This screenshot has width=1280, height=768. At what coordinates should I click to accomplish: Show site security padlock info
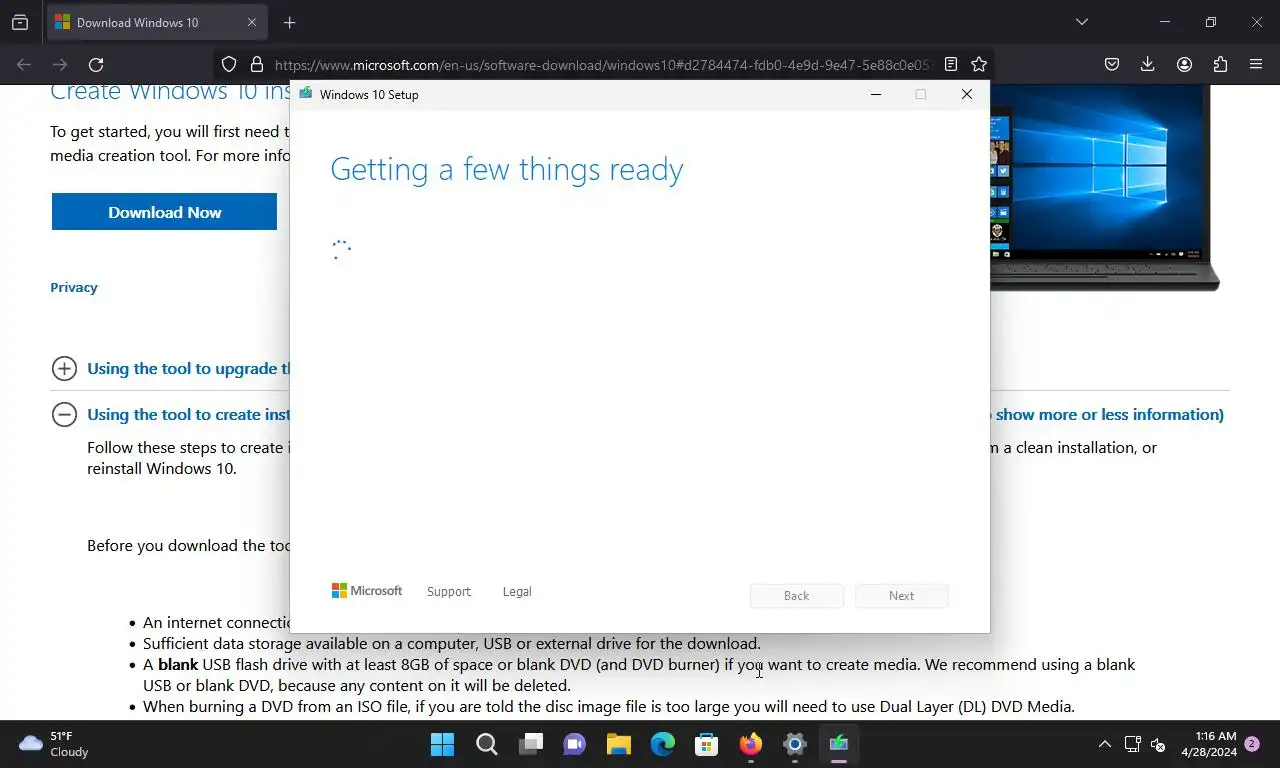pyautogui.click(x=257, y=65)
